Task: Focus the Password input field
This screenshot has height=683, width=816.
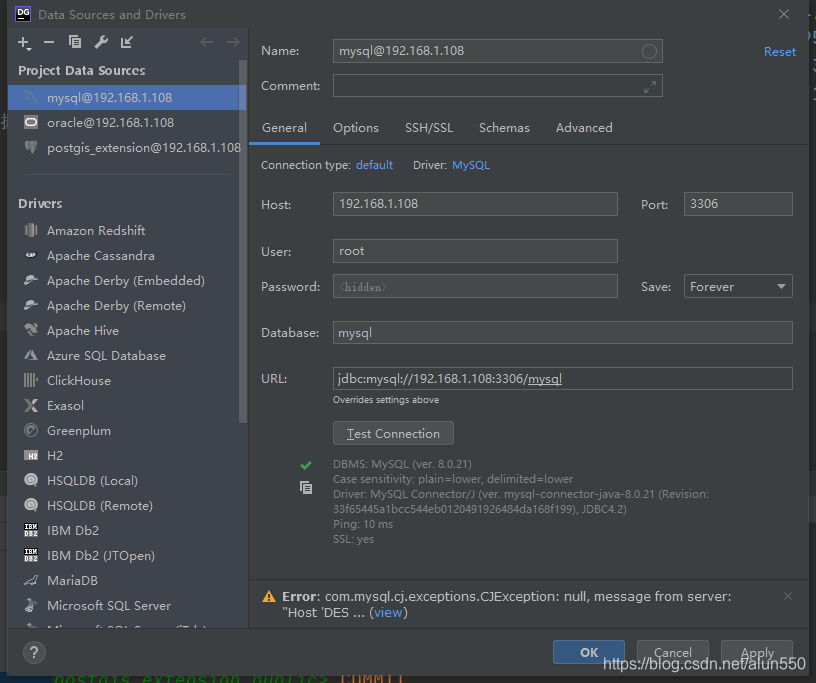Action: 475,286
